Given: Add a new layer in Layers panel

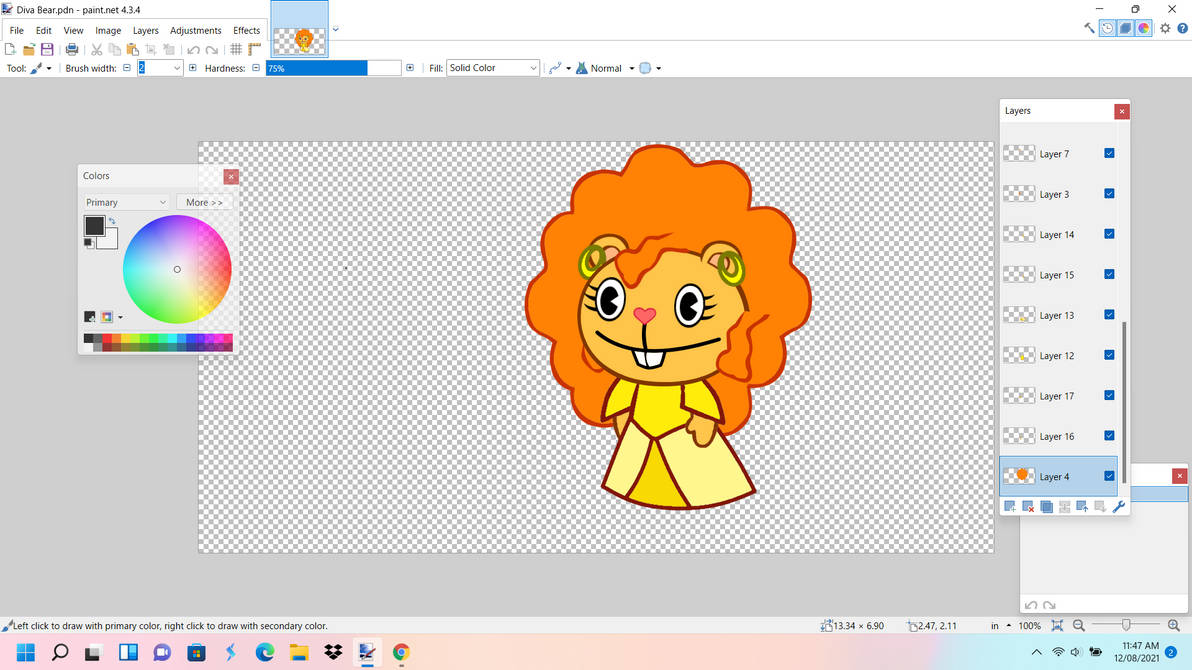Looking at the screenshot, I should pos(1010,506).
